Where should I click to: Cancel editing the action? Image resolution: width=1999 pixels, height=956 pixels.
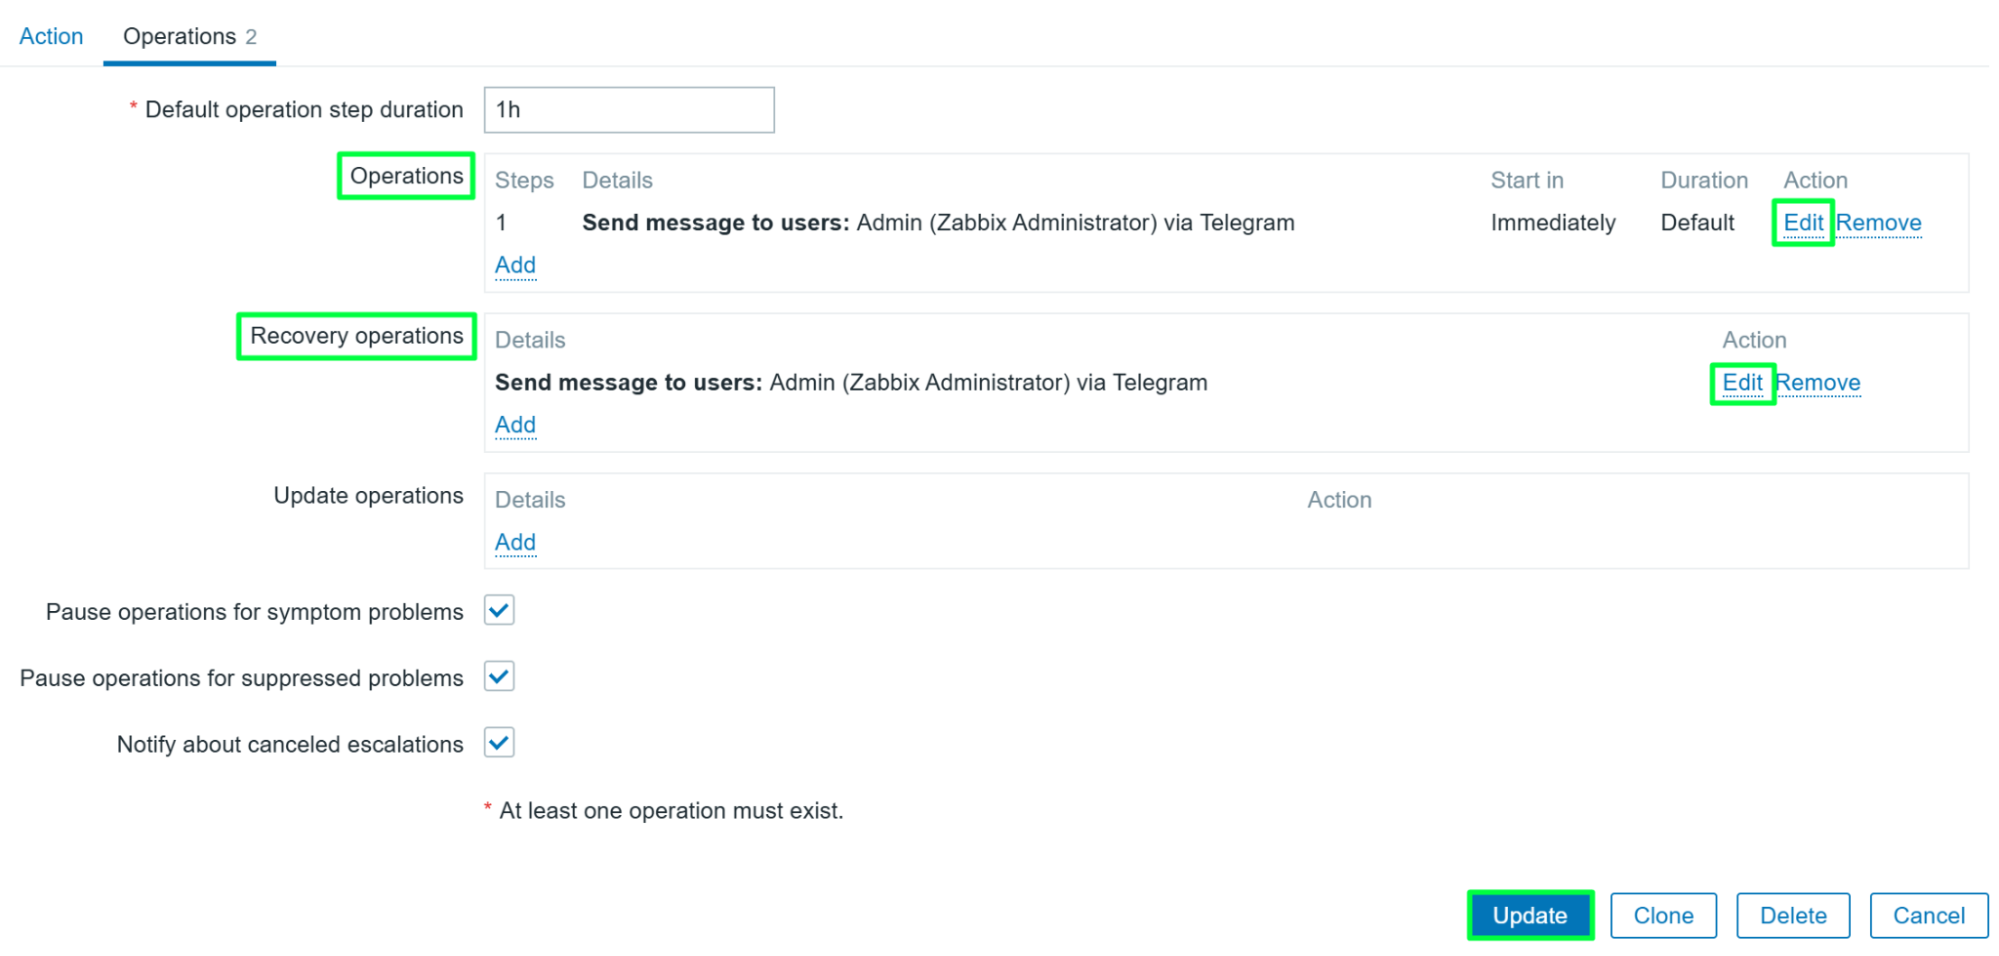1929,915
